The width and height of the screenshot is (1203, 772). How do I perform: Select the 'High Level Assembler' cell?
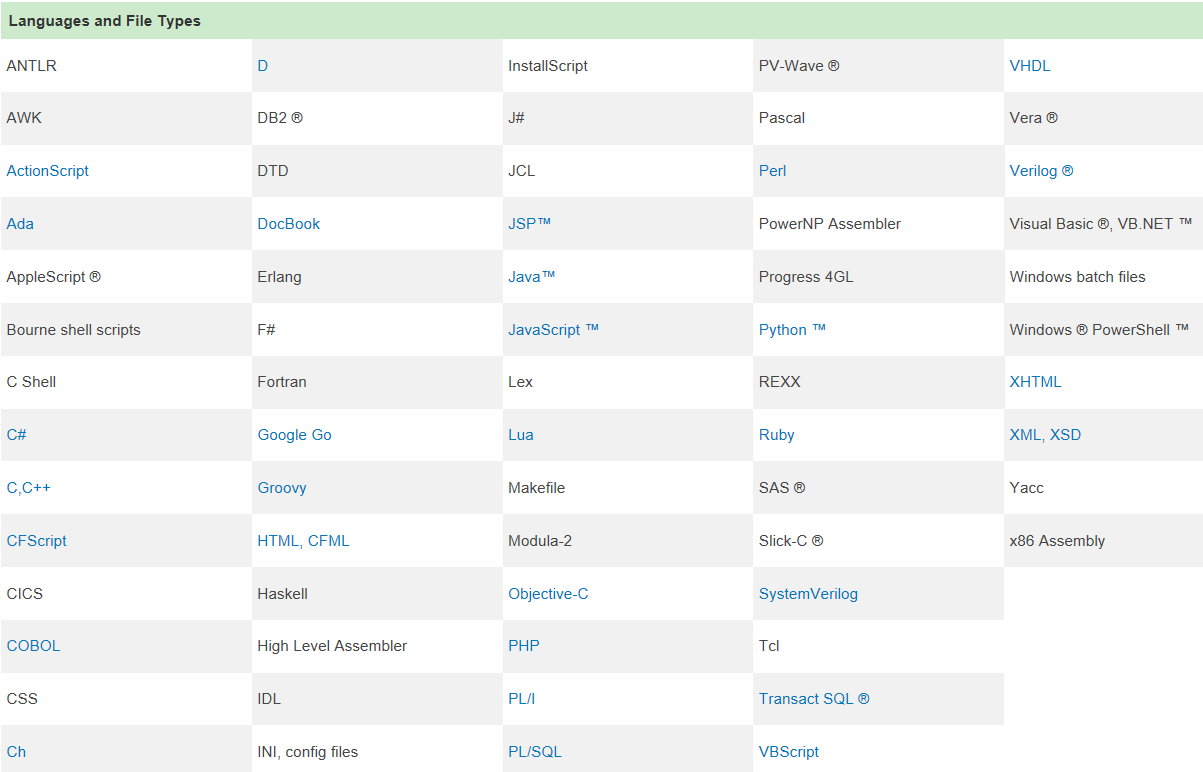click(x=377, y=646)
